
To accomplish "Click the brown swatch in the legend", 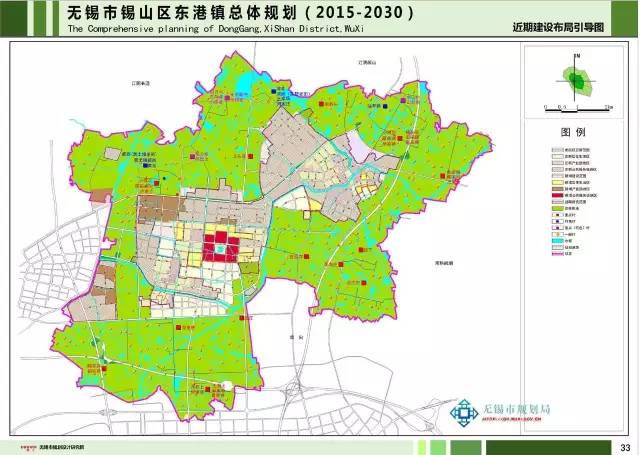I will tap(557, 188).
